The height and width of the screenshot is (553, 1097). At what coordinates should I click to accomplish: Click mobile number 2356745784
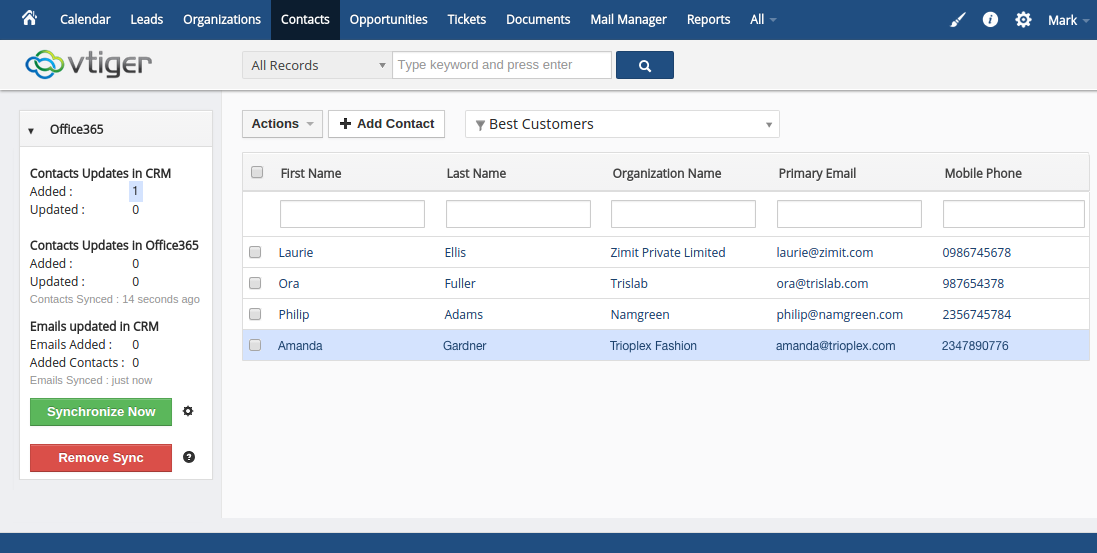pos(977,314)
